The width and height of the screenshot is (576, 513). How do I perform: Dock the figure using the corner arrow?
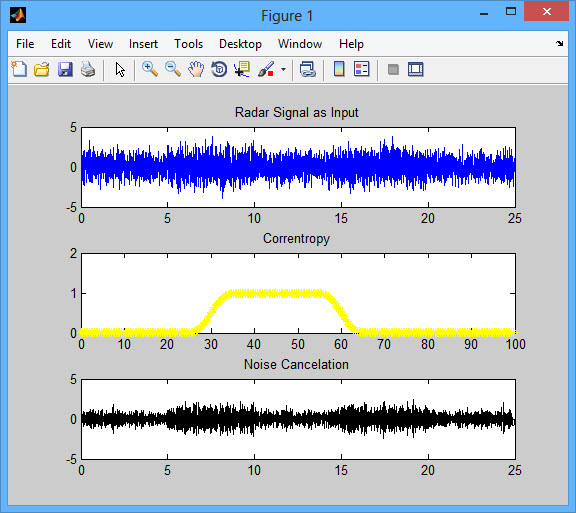point(559,44)
